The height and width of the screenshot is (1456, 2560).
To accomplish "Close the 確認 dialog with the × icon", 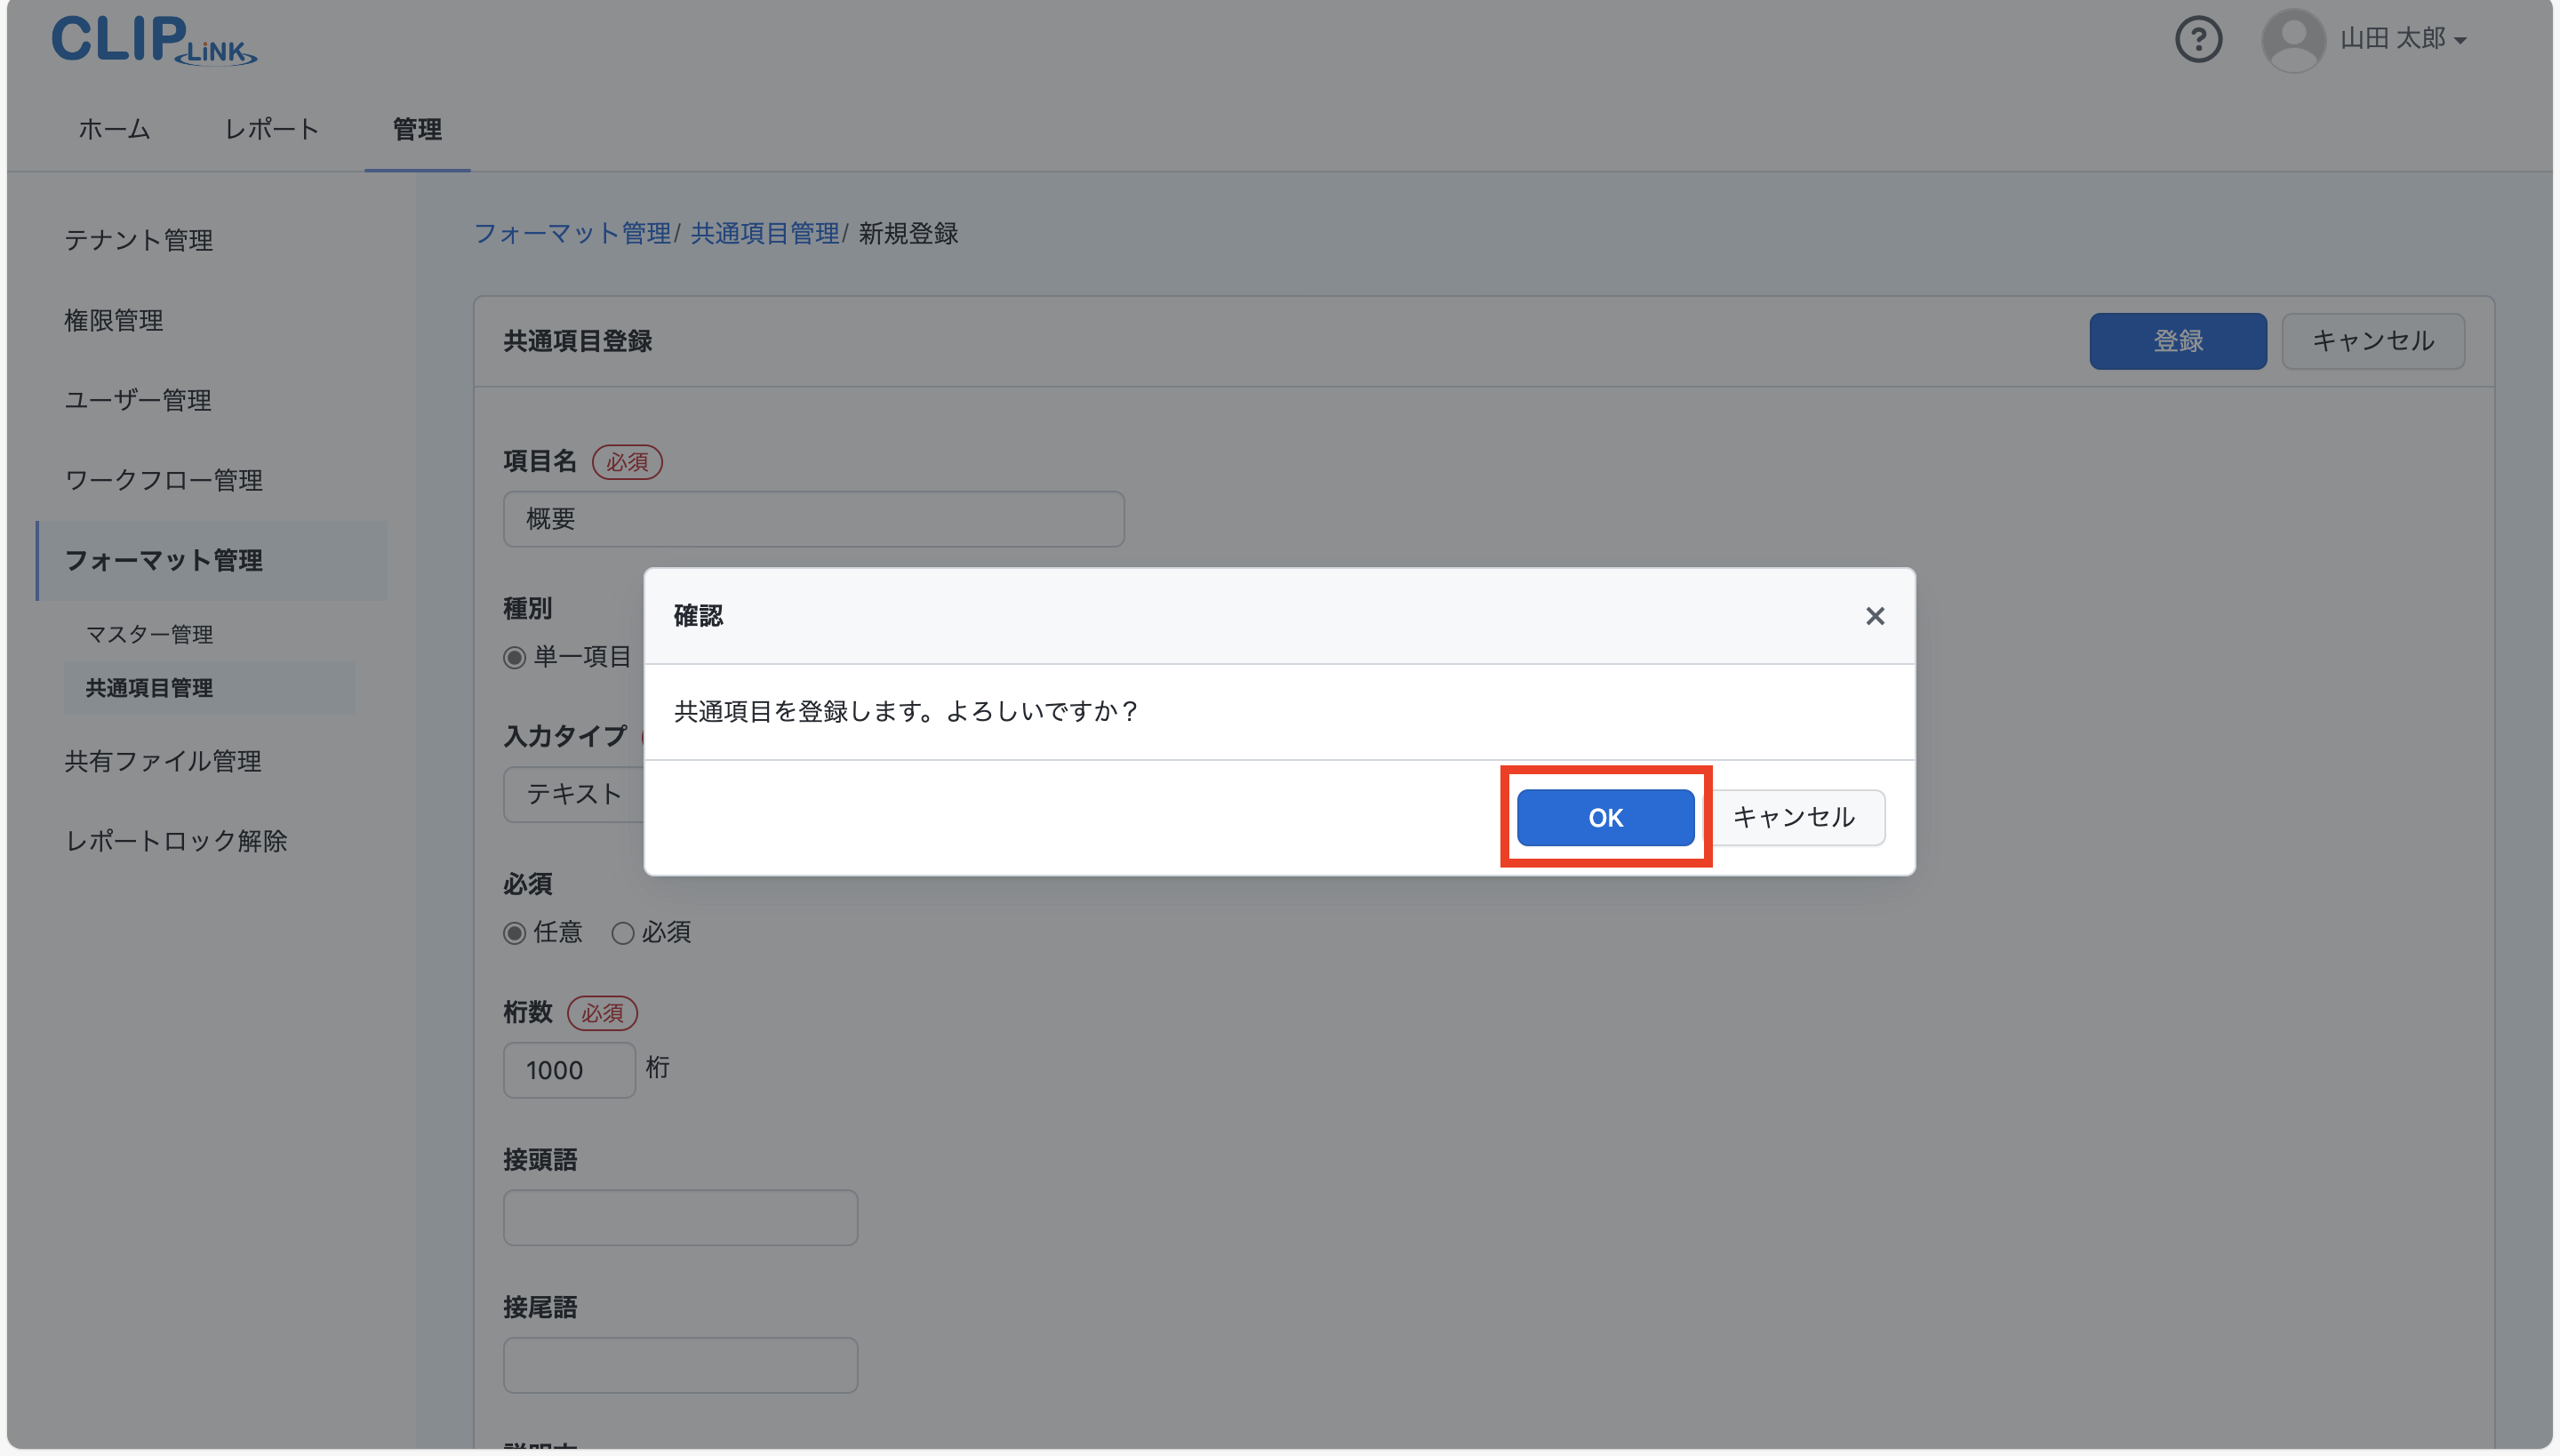I will 1873,616.
